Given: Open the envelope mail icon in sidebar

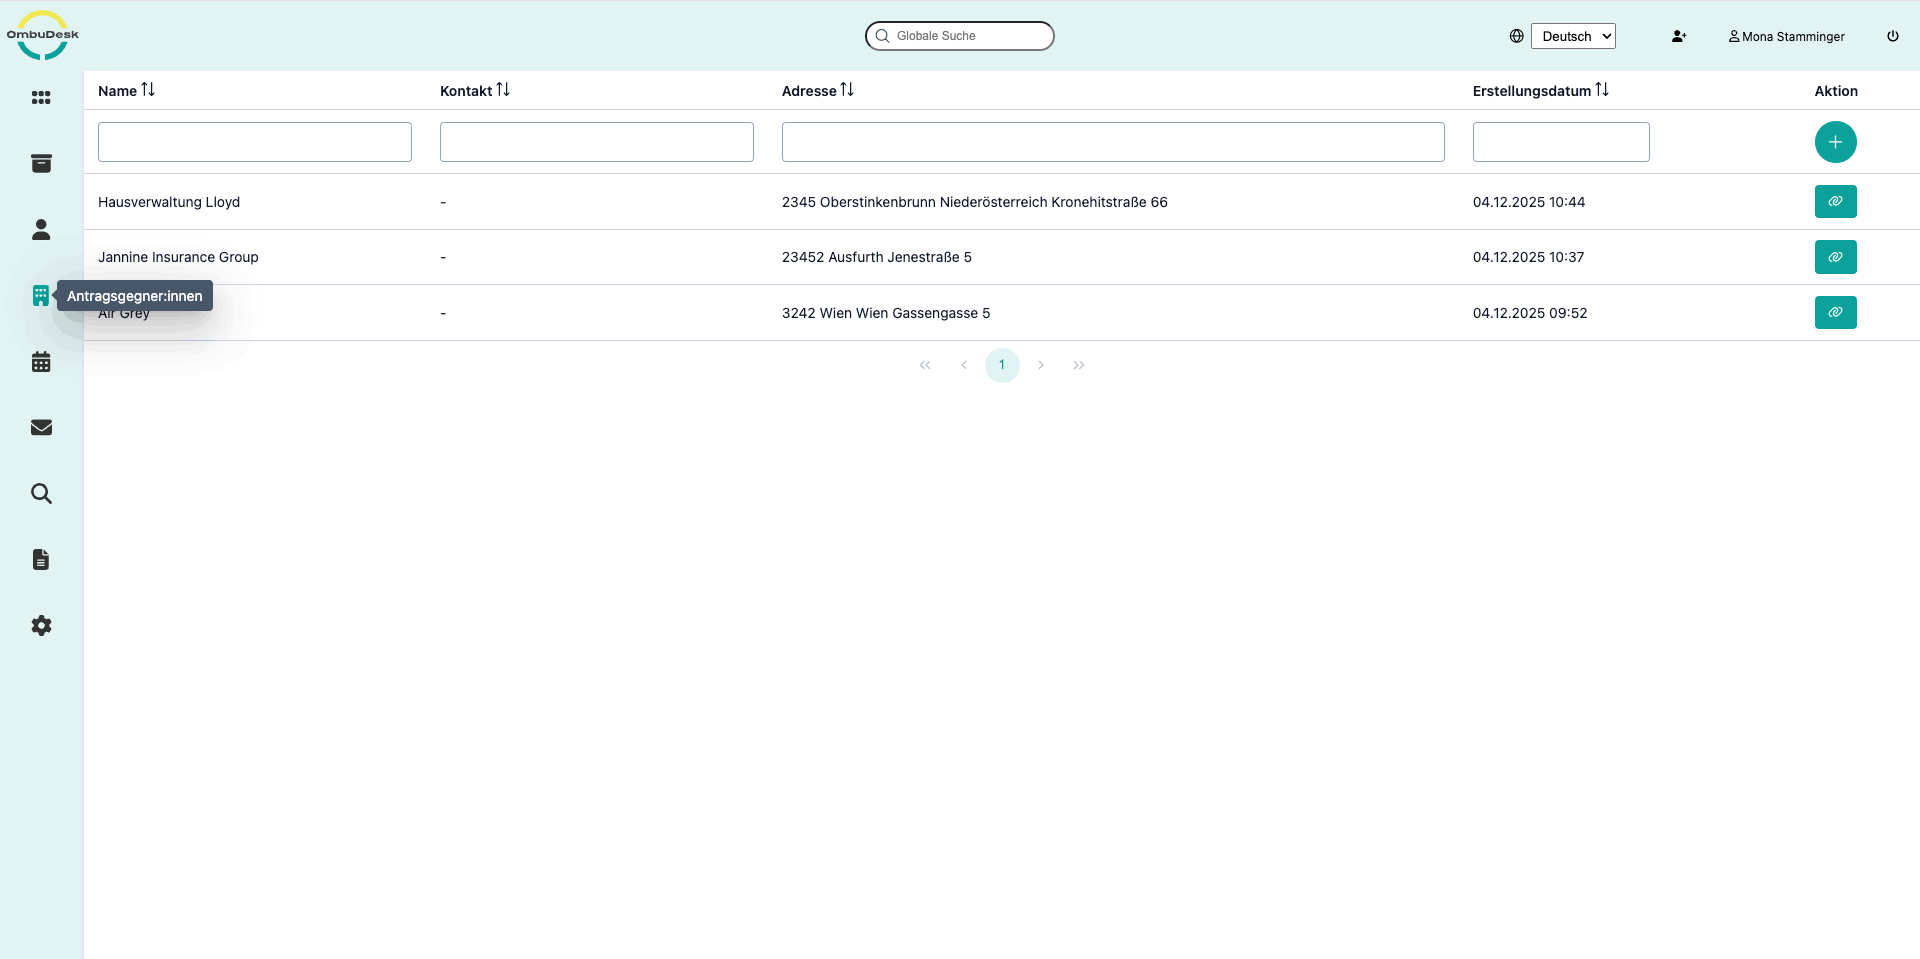Looking at the screenshot, I should (x=41, y=428).
